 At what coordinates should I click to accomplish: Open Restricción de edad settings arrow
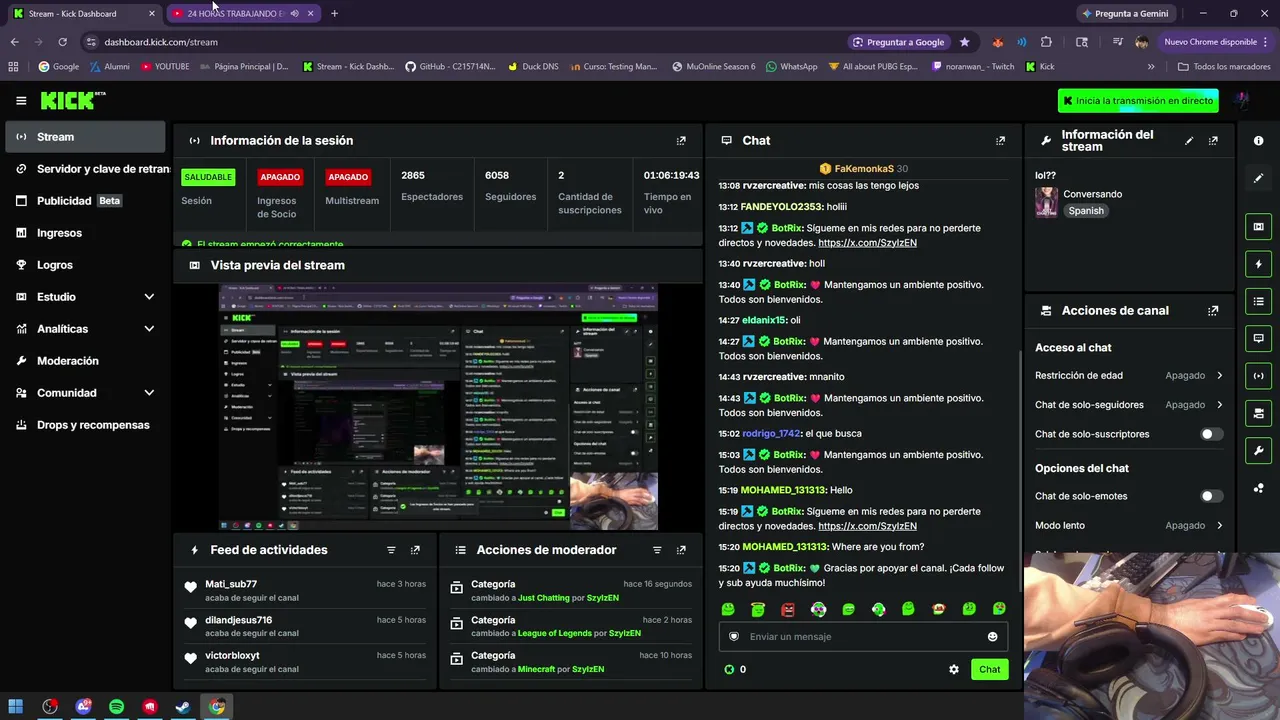click(x=1219, y=376)
